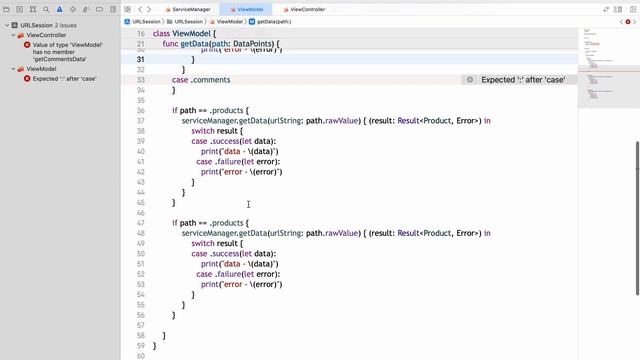The image size is (640, 360).
Task: Select ViewController in the issue navigator
Action: point(46,35)
